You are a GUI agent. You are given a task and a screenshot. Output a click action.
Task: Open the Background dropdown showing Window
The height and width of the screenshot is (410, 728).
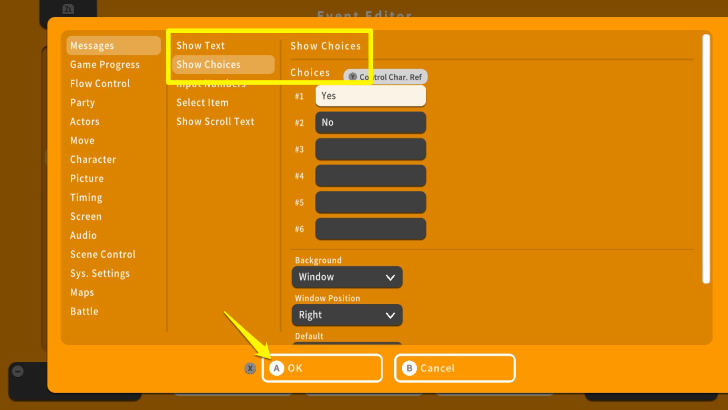[347, 277]
